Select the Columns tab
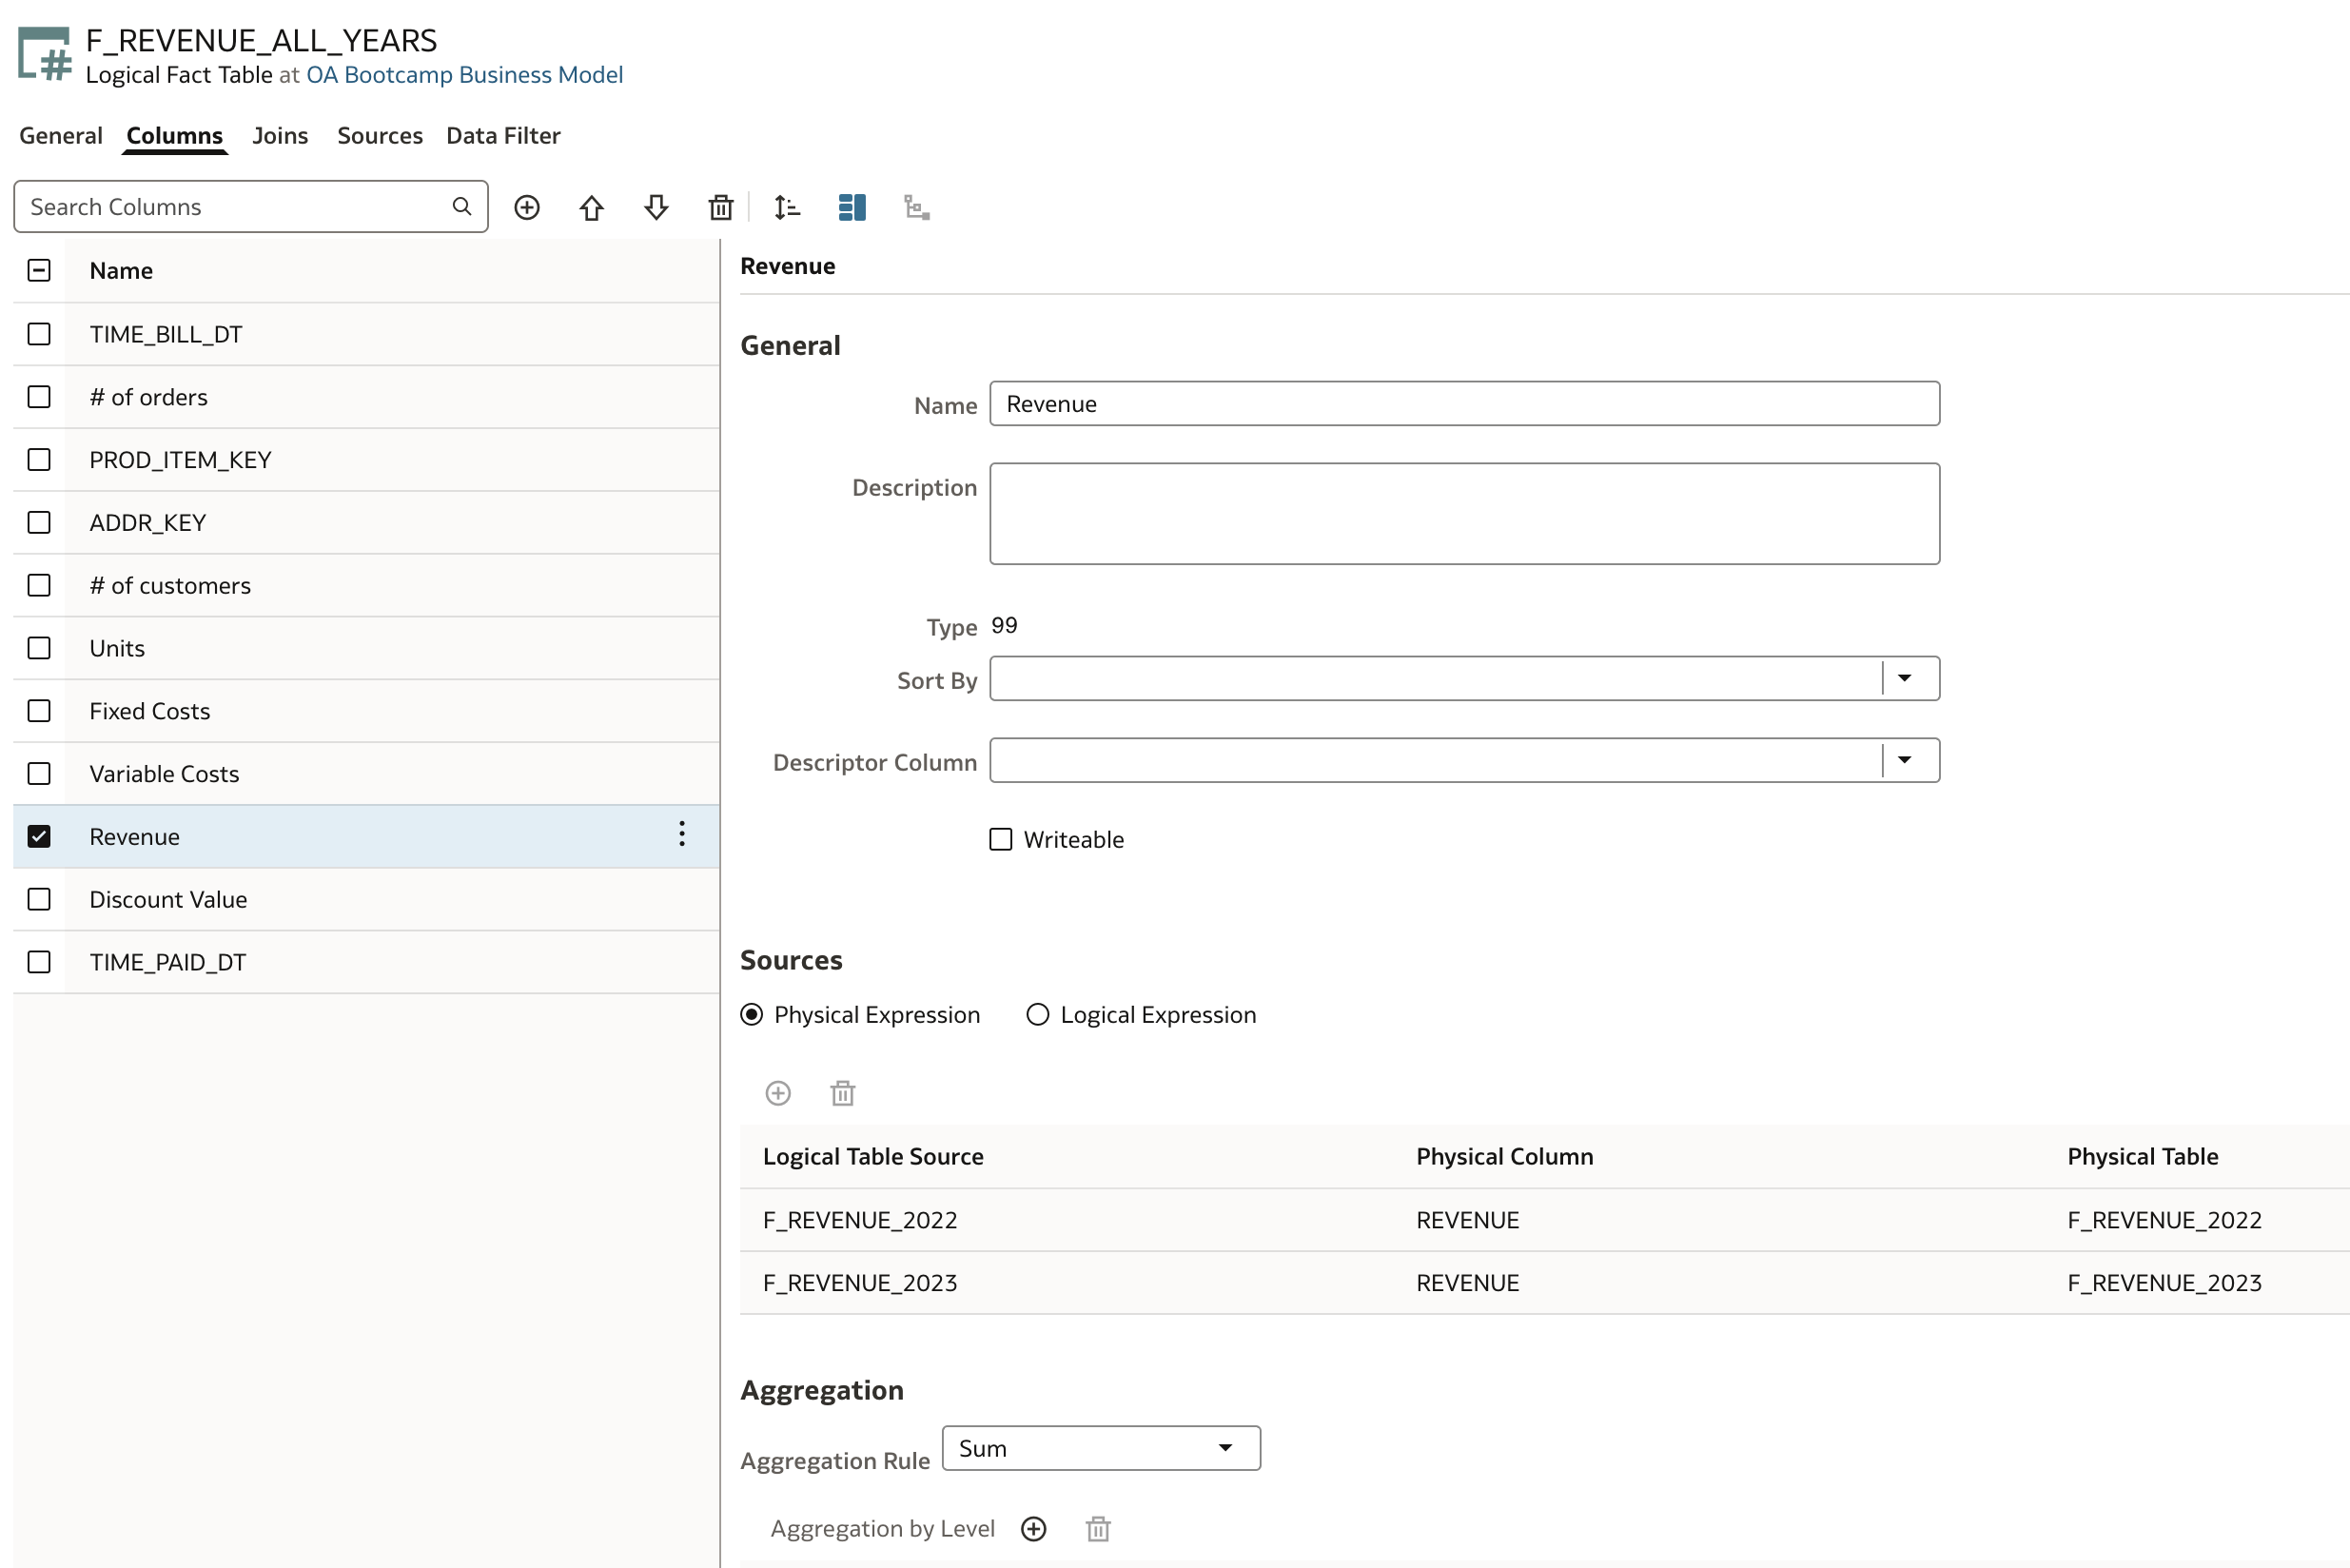This screenshot has width=2350, height=1568. coord(175,135)
